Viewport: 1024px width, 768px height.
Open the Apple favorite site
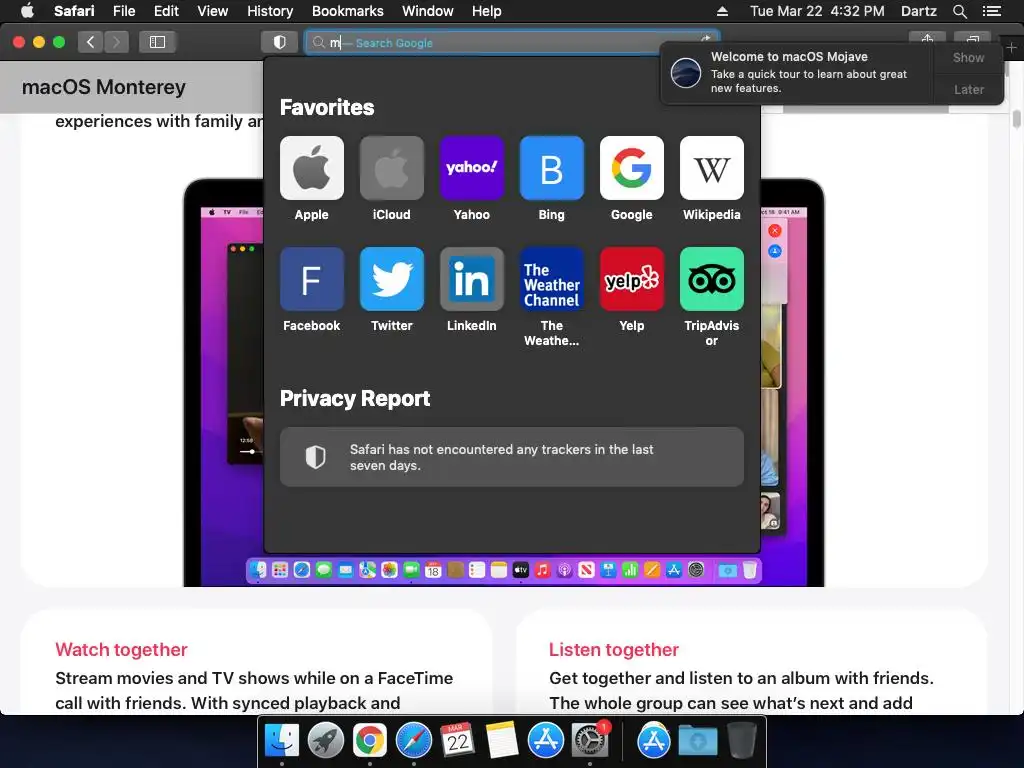[312, 168]
